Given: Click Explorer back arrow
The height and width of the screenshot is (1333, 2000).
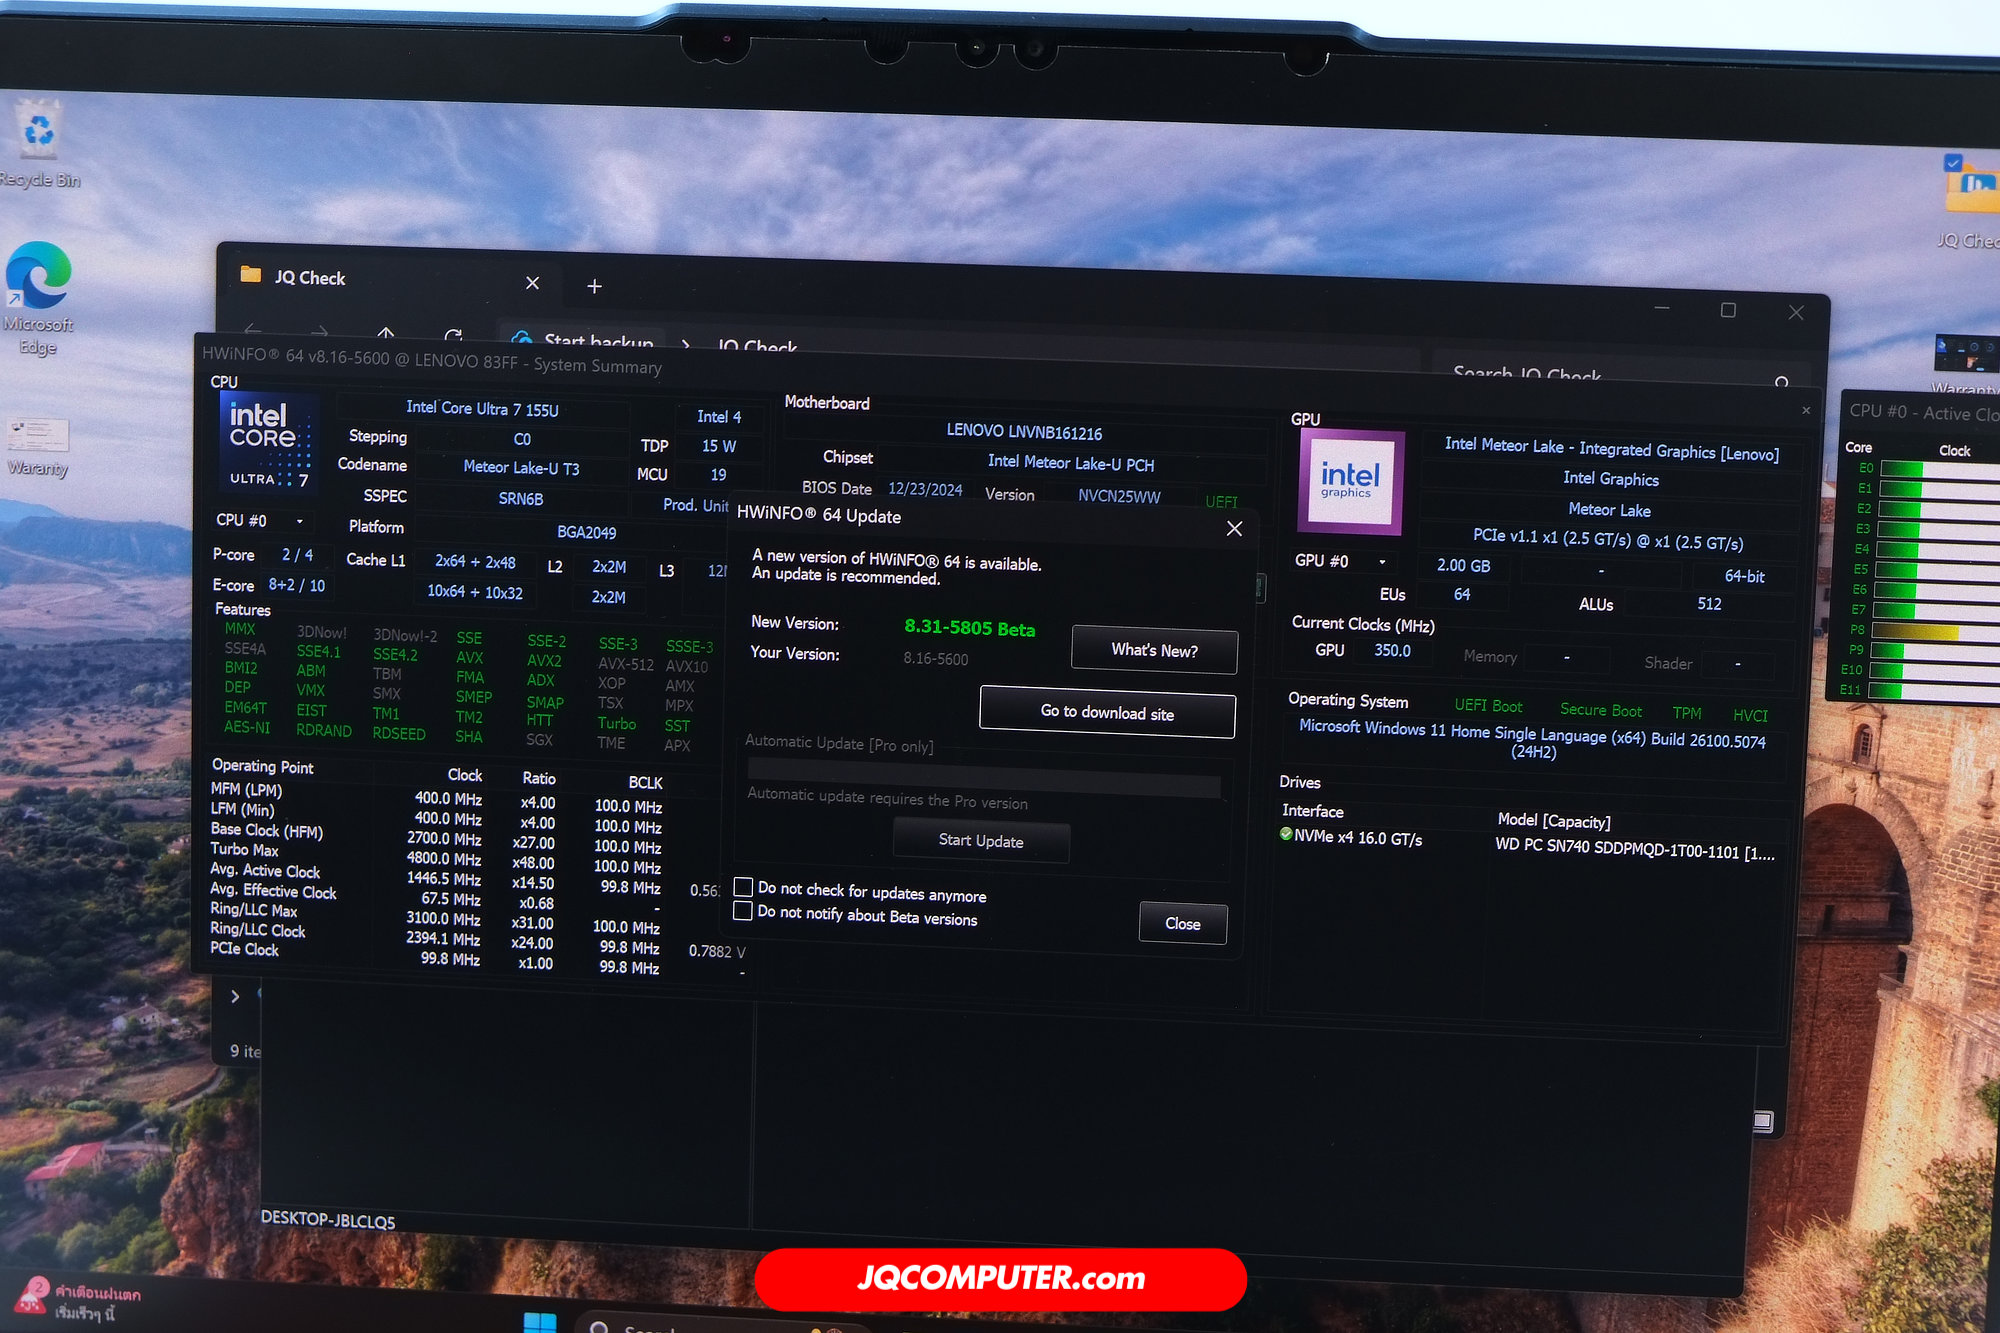Looking at the screenshot, I should (x=252, y=329).
